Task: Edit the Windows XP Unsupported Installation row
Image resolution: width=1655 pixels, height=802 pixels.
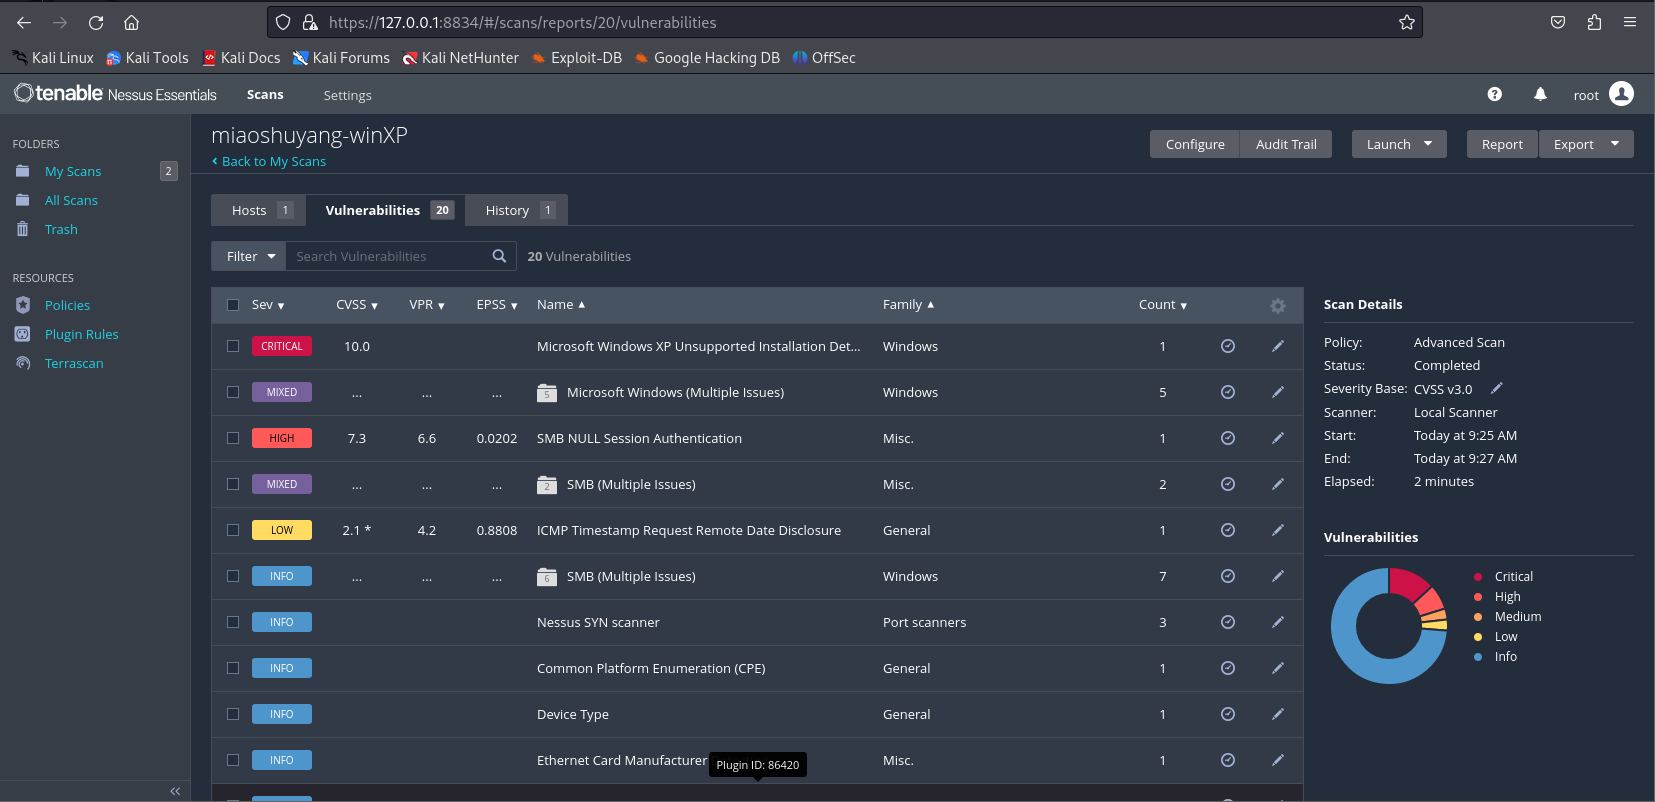Action: click(1277, 346)
